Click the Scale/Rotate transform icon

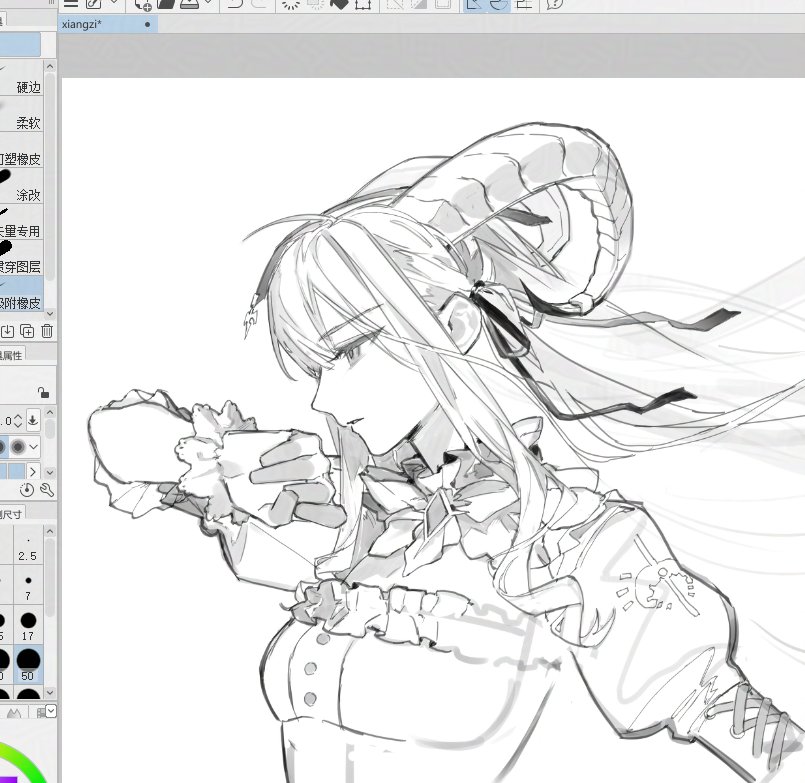coord(362,4)
